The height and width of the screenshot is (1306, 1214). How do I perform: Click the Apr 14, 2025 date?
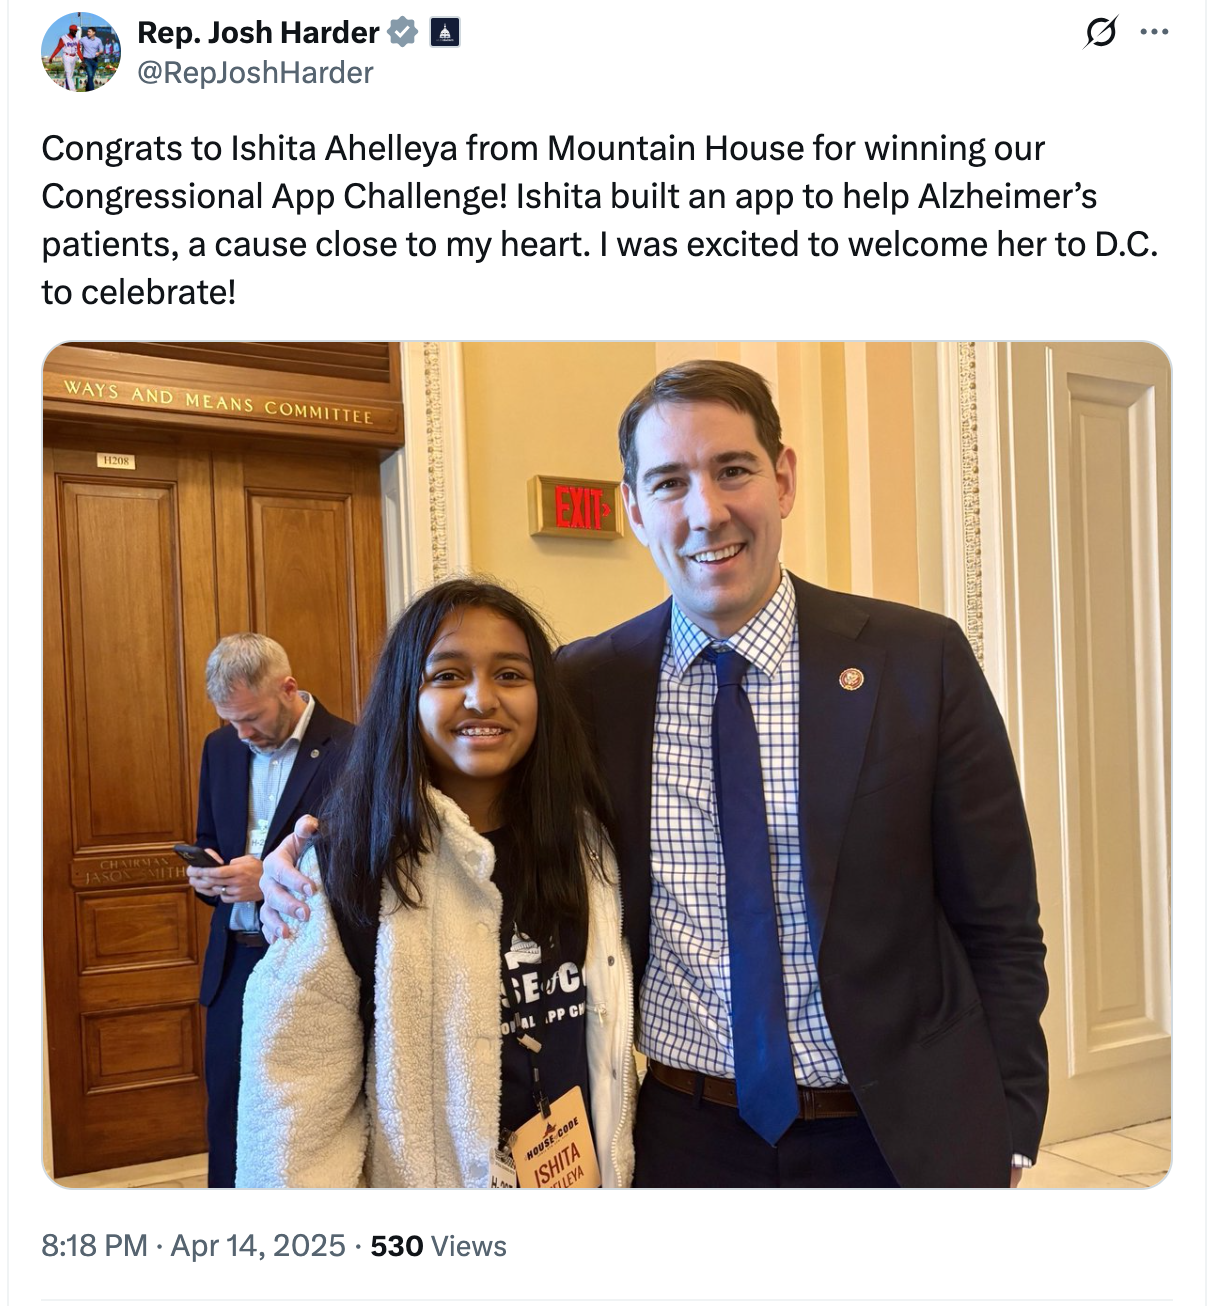(x=258, y=1246)
